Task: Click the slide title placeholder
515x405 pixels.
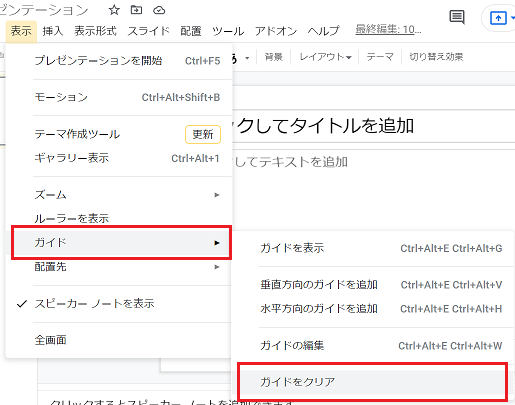Action: pos(373,126)
